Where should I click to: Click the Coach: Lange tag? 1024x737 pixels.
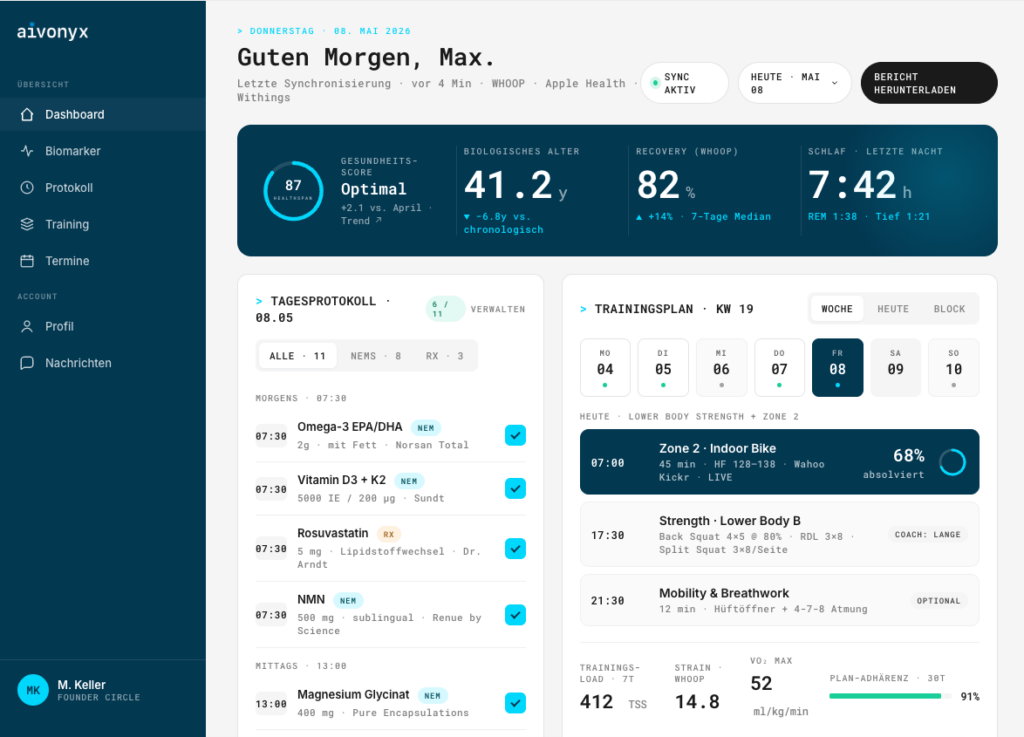[927, 535]
